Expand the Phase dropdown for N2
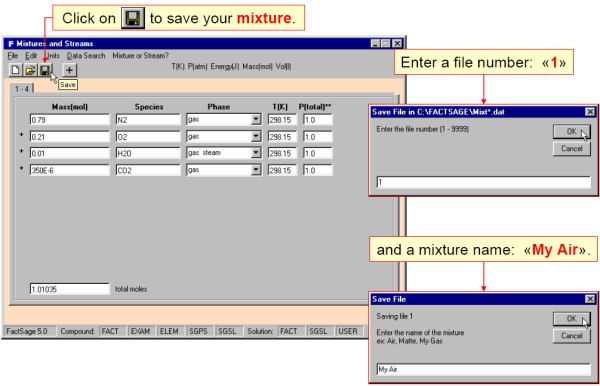The height and width of the screenshot is (386, 600). [256, 120]
